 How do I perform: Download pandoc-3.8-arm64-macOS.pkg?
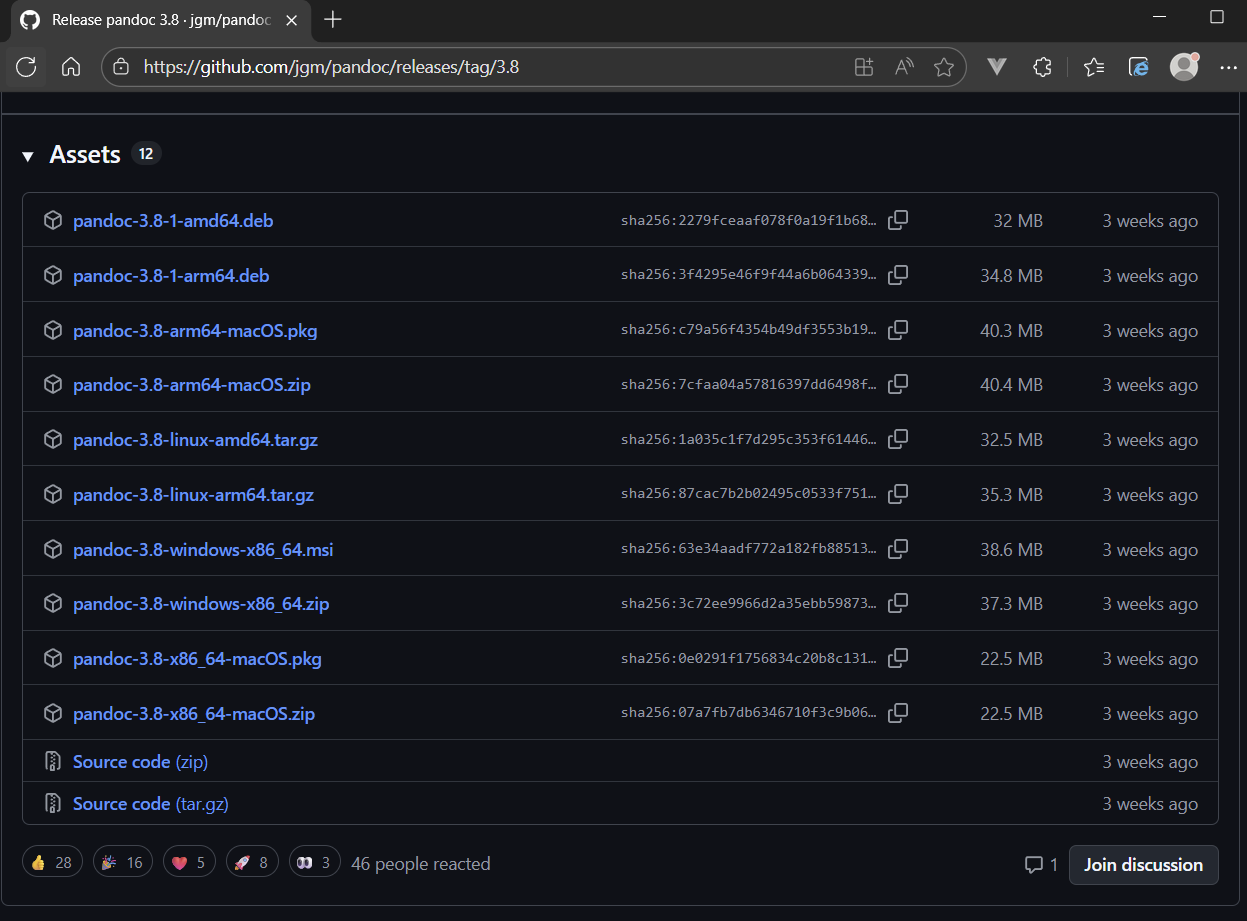(x=195, y=331)
